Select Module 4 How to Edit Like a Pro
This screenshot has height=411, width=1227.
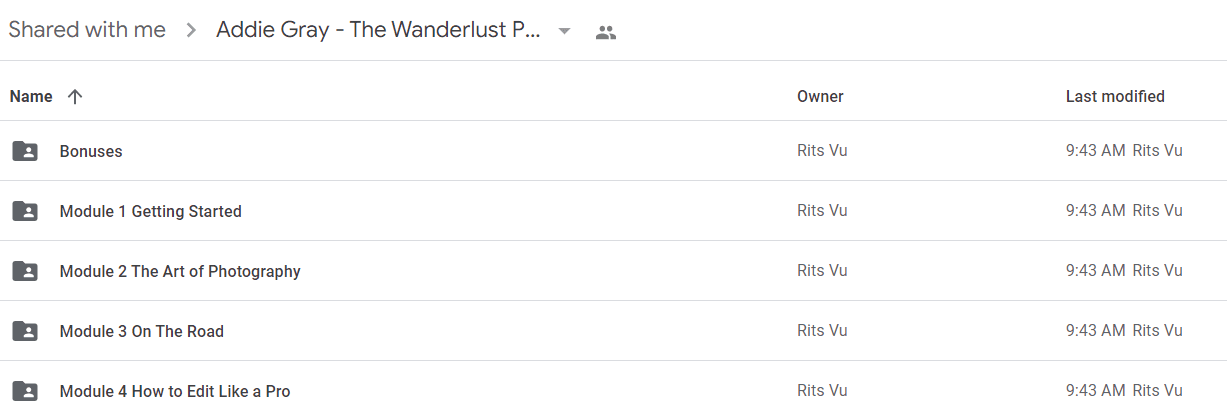coord(613,387)
